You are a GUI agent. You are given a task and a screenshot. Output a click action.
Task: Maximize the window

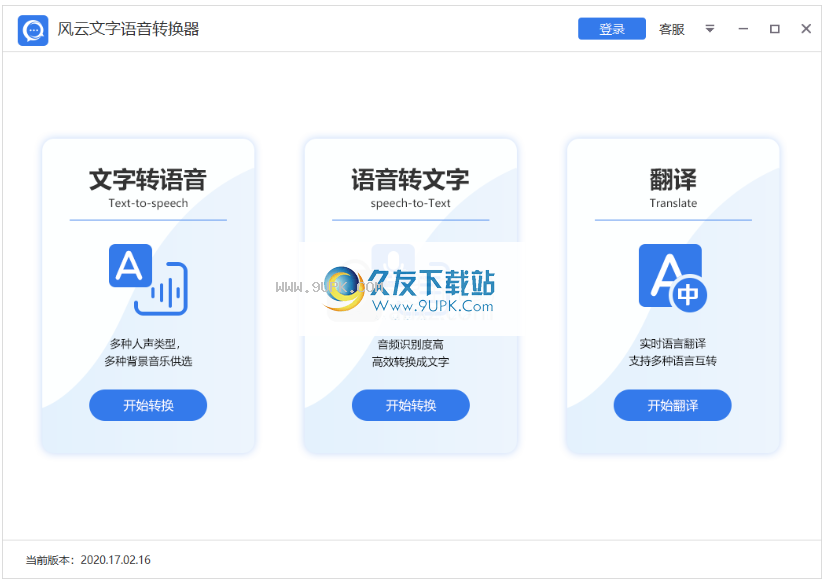[775, 29]
